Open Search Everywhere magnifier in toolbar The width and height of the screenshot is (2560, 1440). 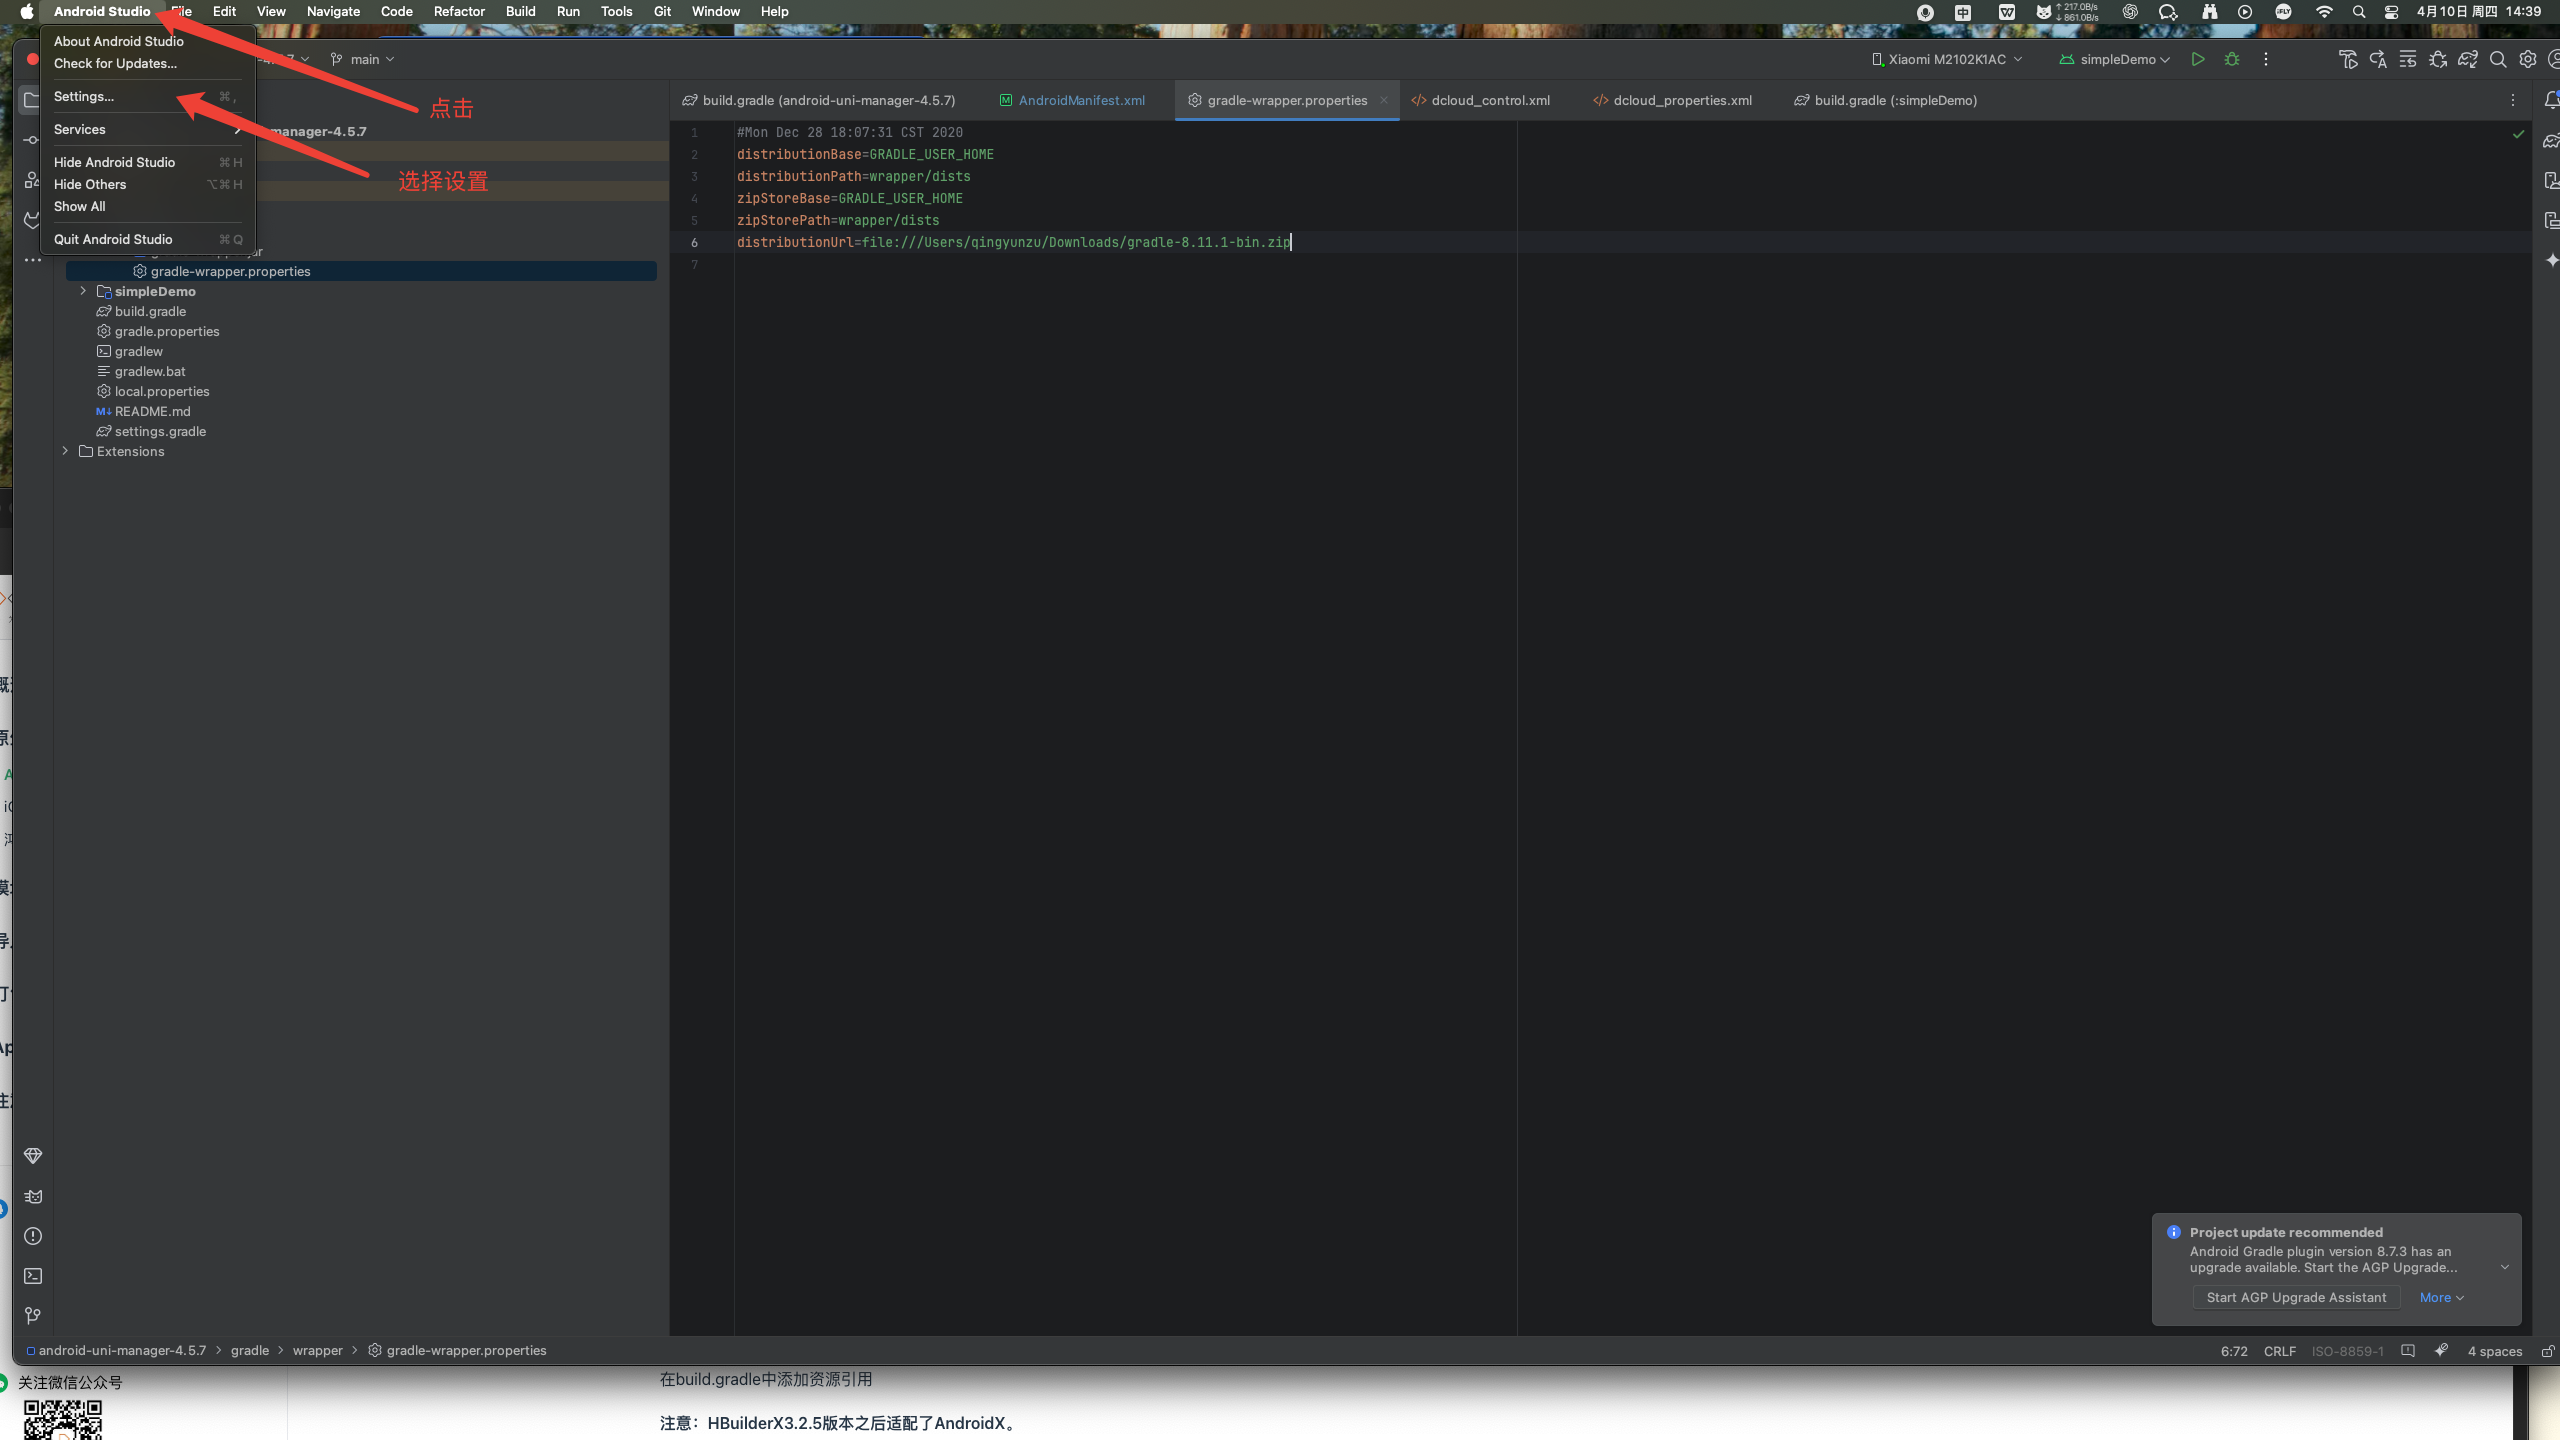2497,59
